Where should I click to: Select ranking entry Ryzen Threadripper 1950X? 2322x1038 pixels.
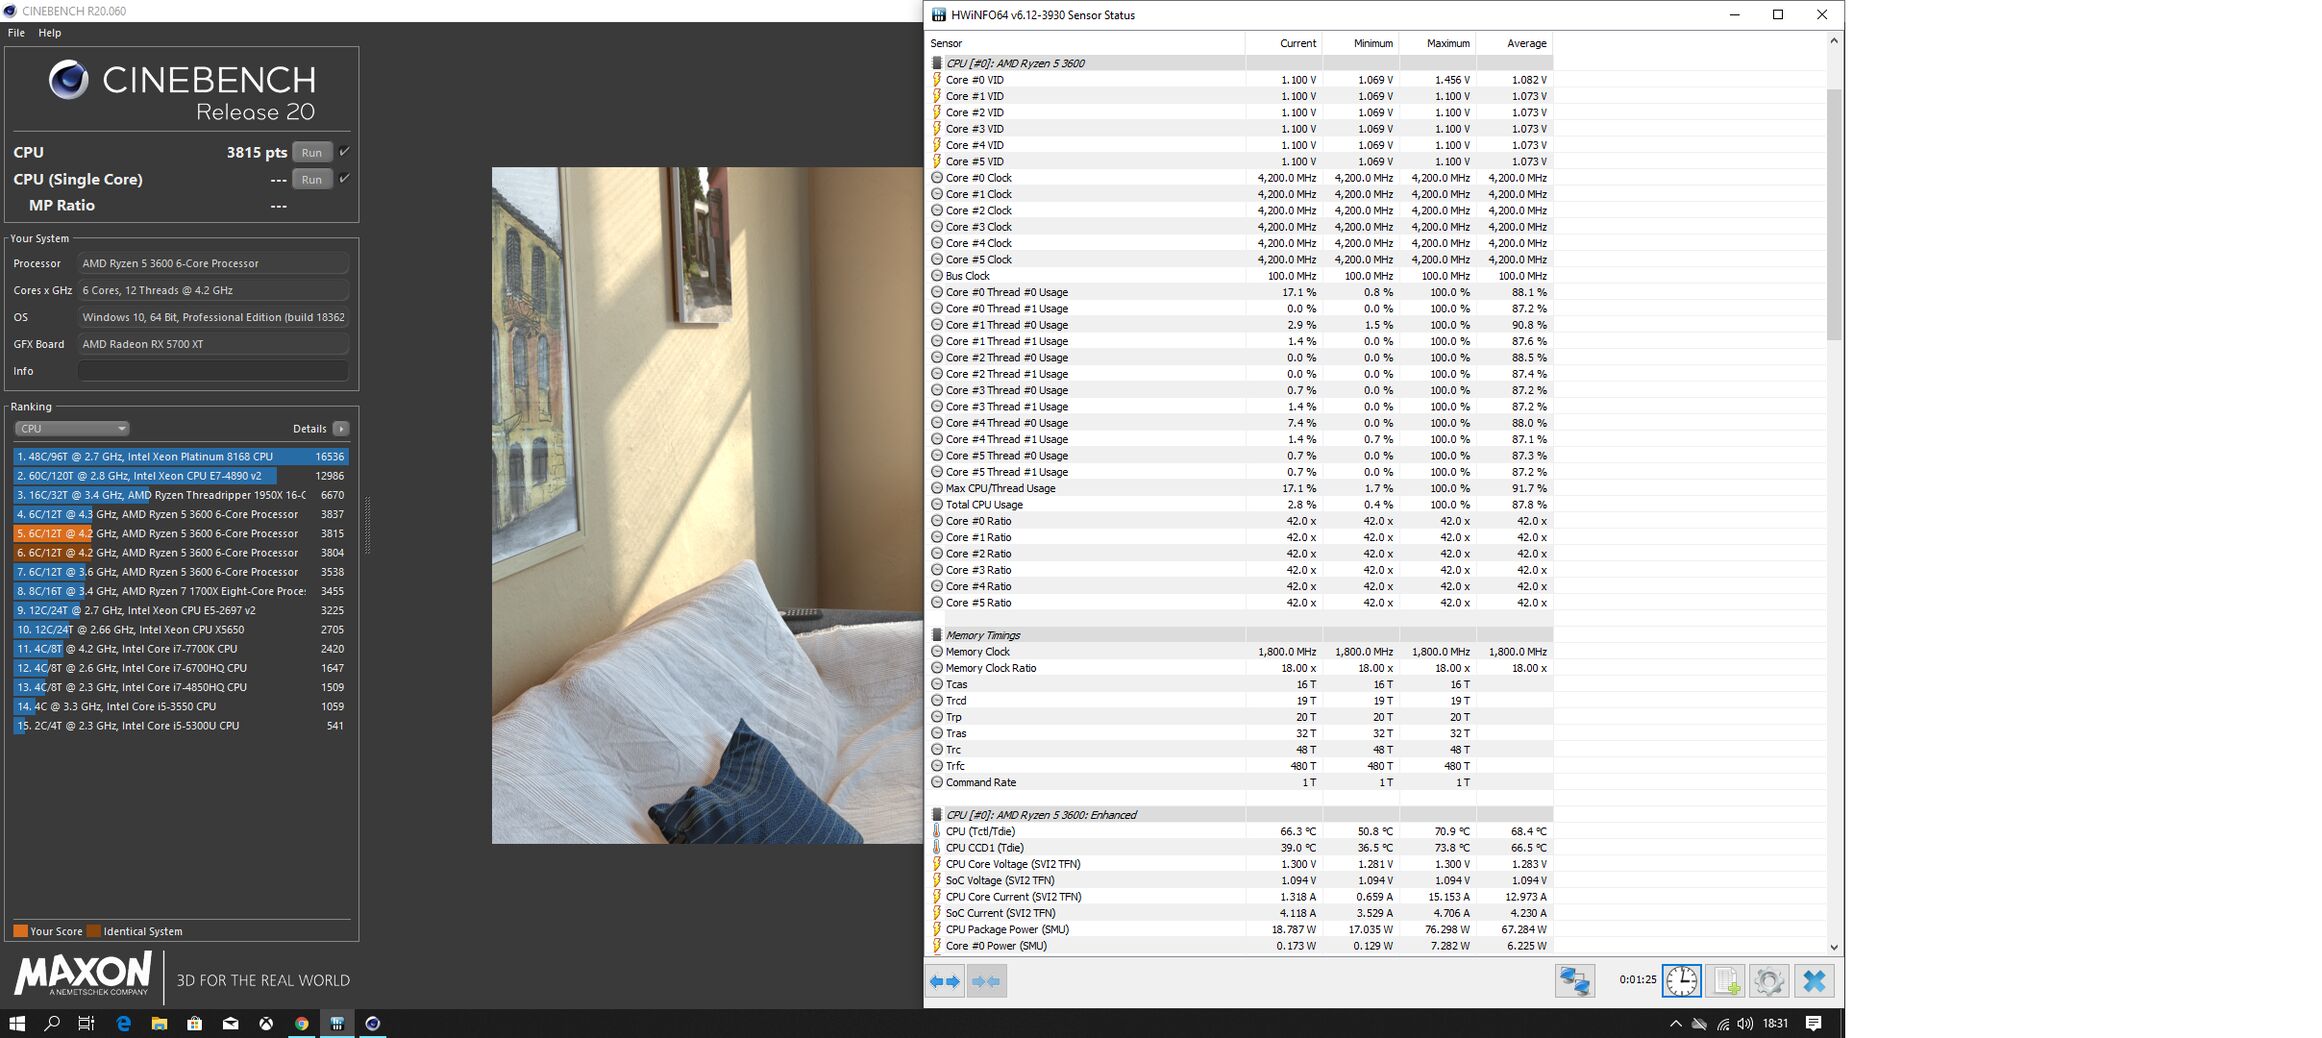point(181,495)
